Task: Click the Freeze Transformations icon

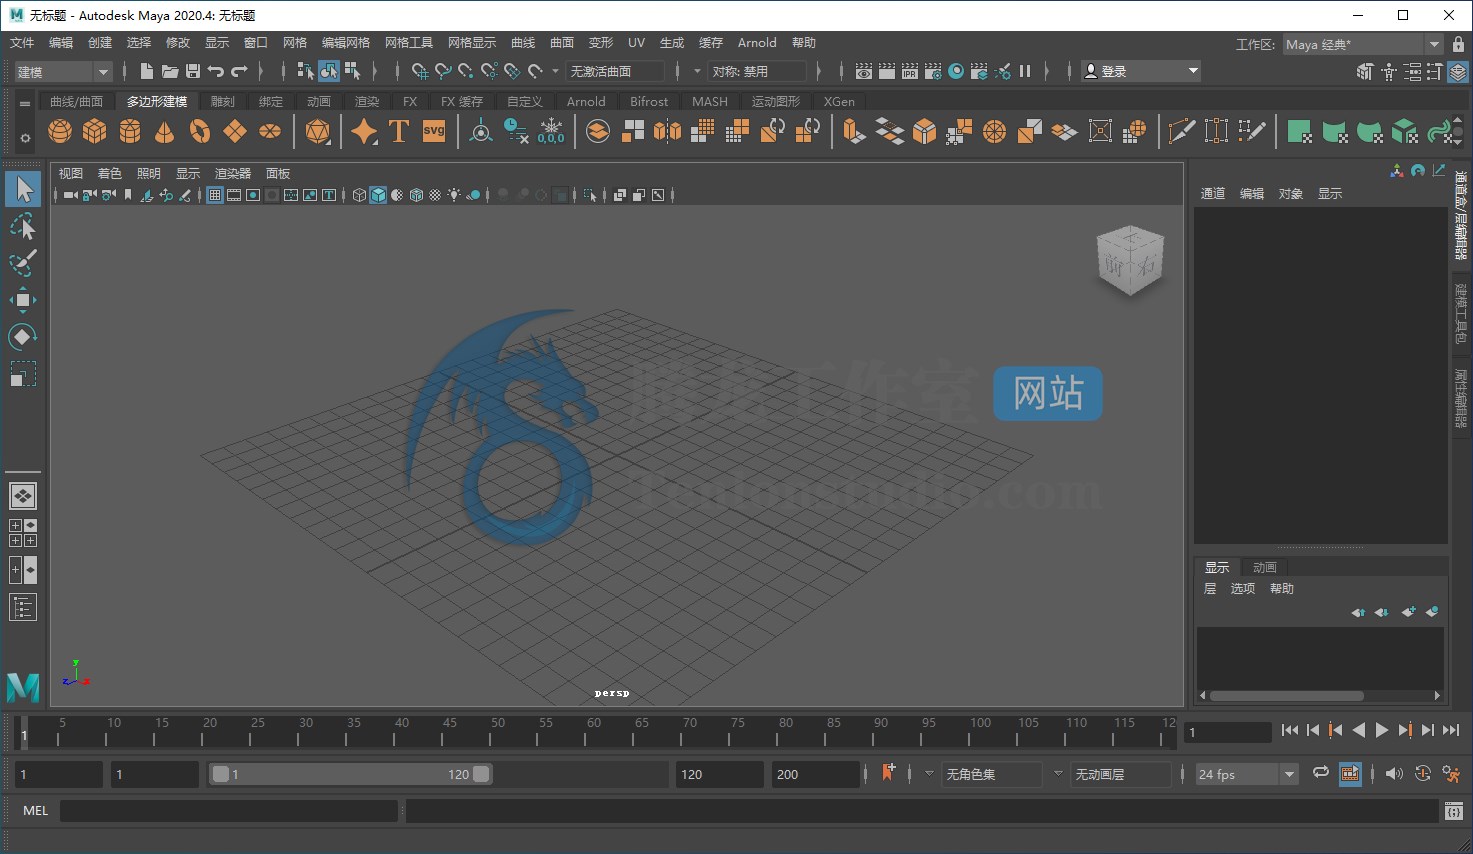Action: pos(551,131)
